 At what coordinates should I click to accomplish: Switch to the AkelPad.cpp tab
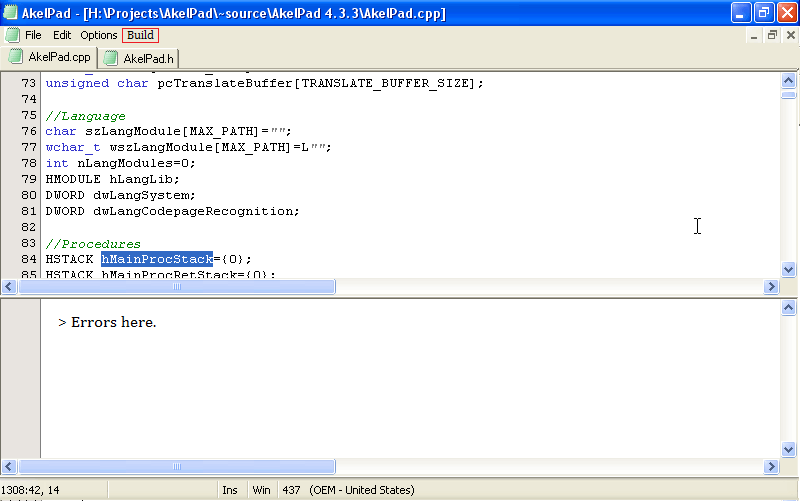(49, 57)
